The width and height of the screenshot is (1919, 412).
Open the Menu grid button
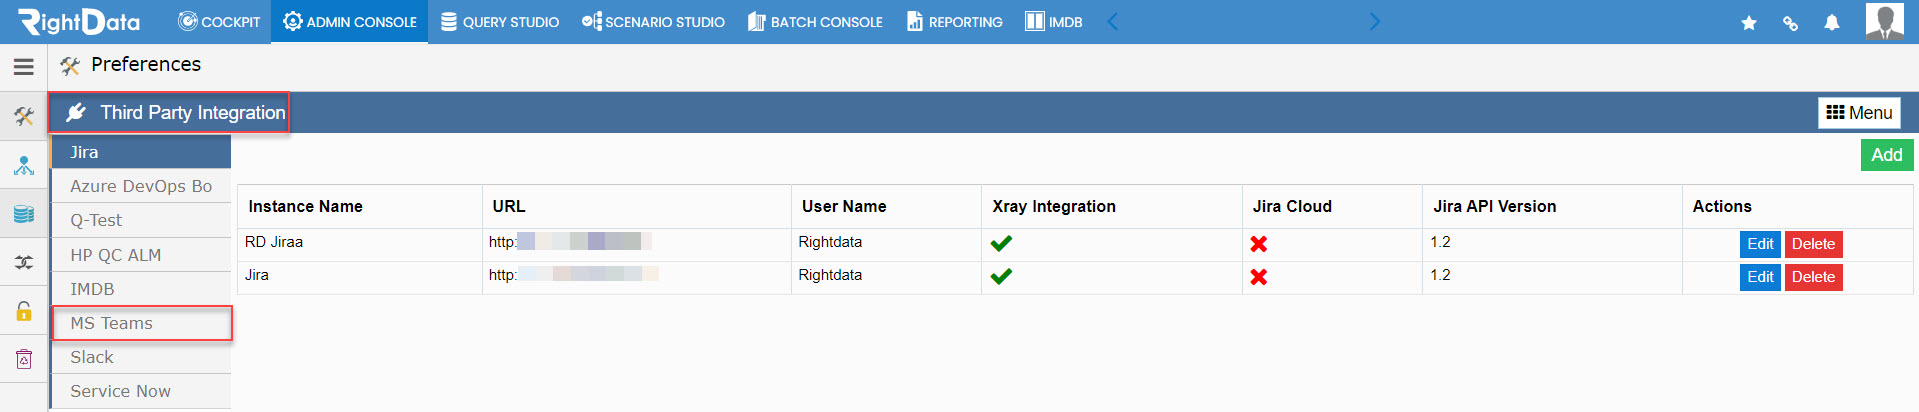[1859, 113]
